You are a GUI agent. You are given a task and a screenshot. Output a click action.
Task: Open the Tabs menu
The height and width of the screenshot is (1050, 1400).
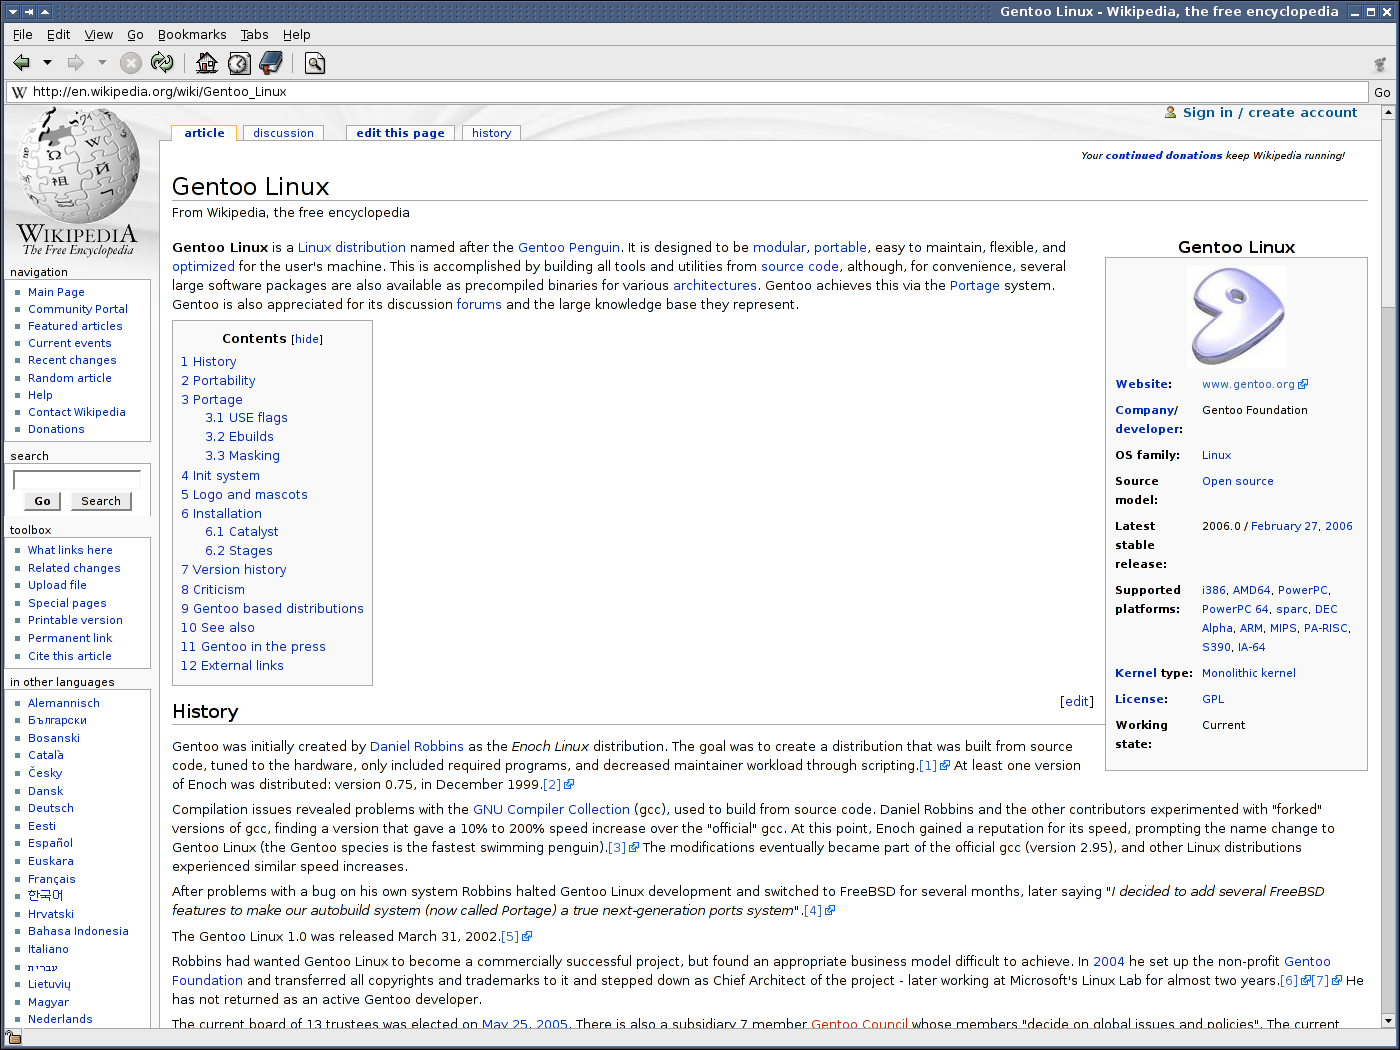pyautogui.click(x=254, y=35)
